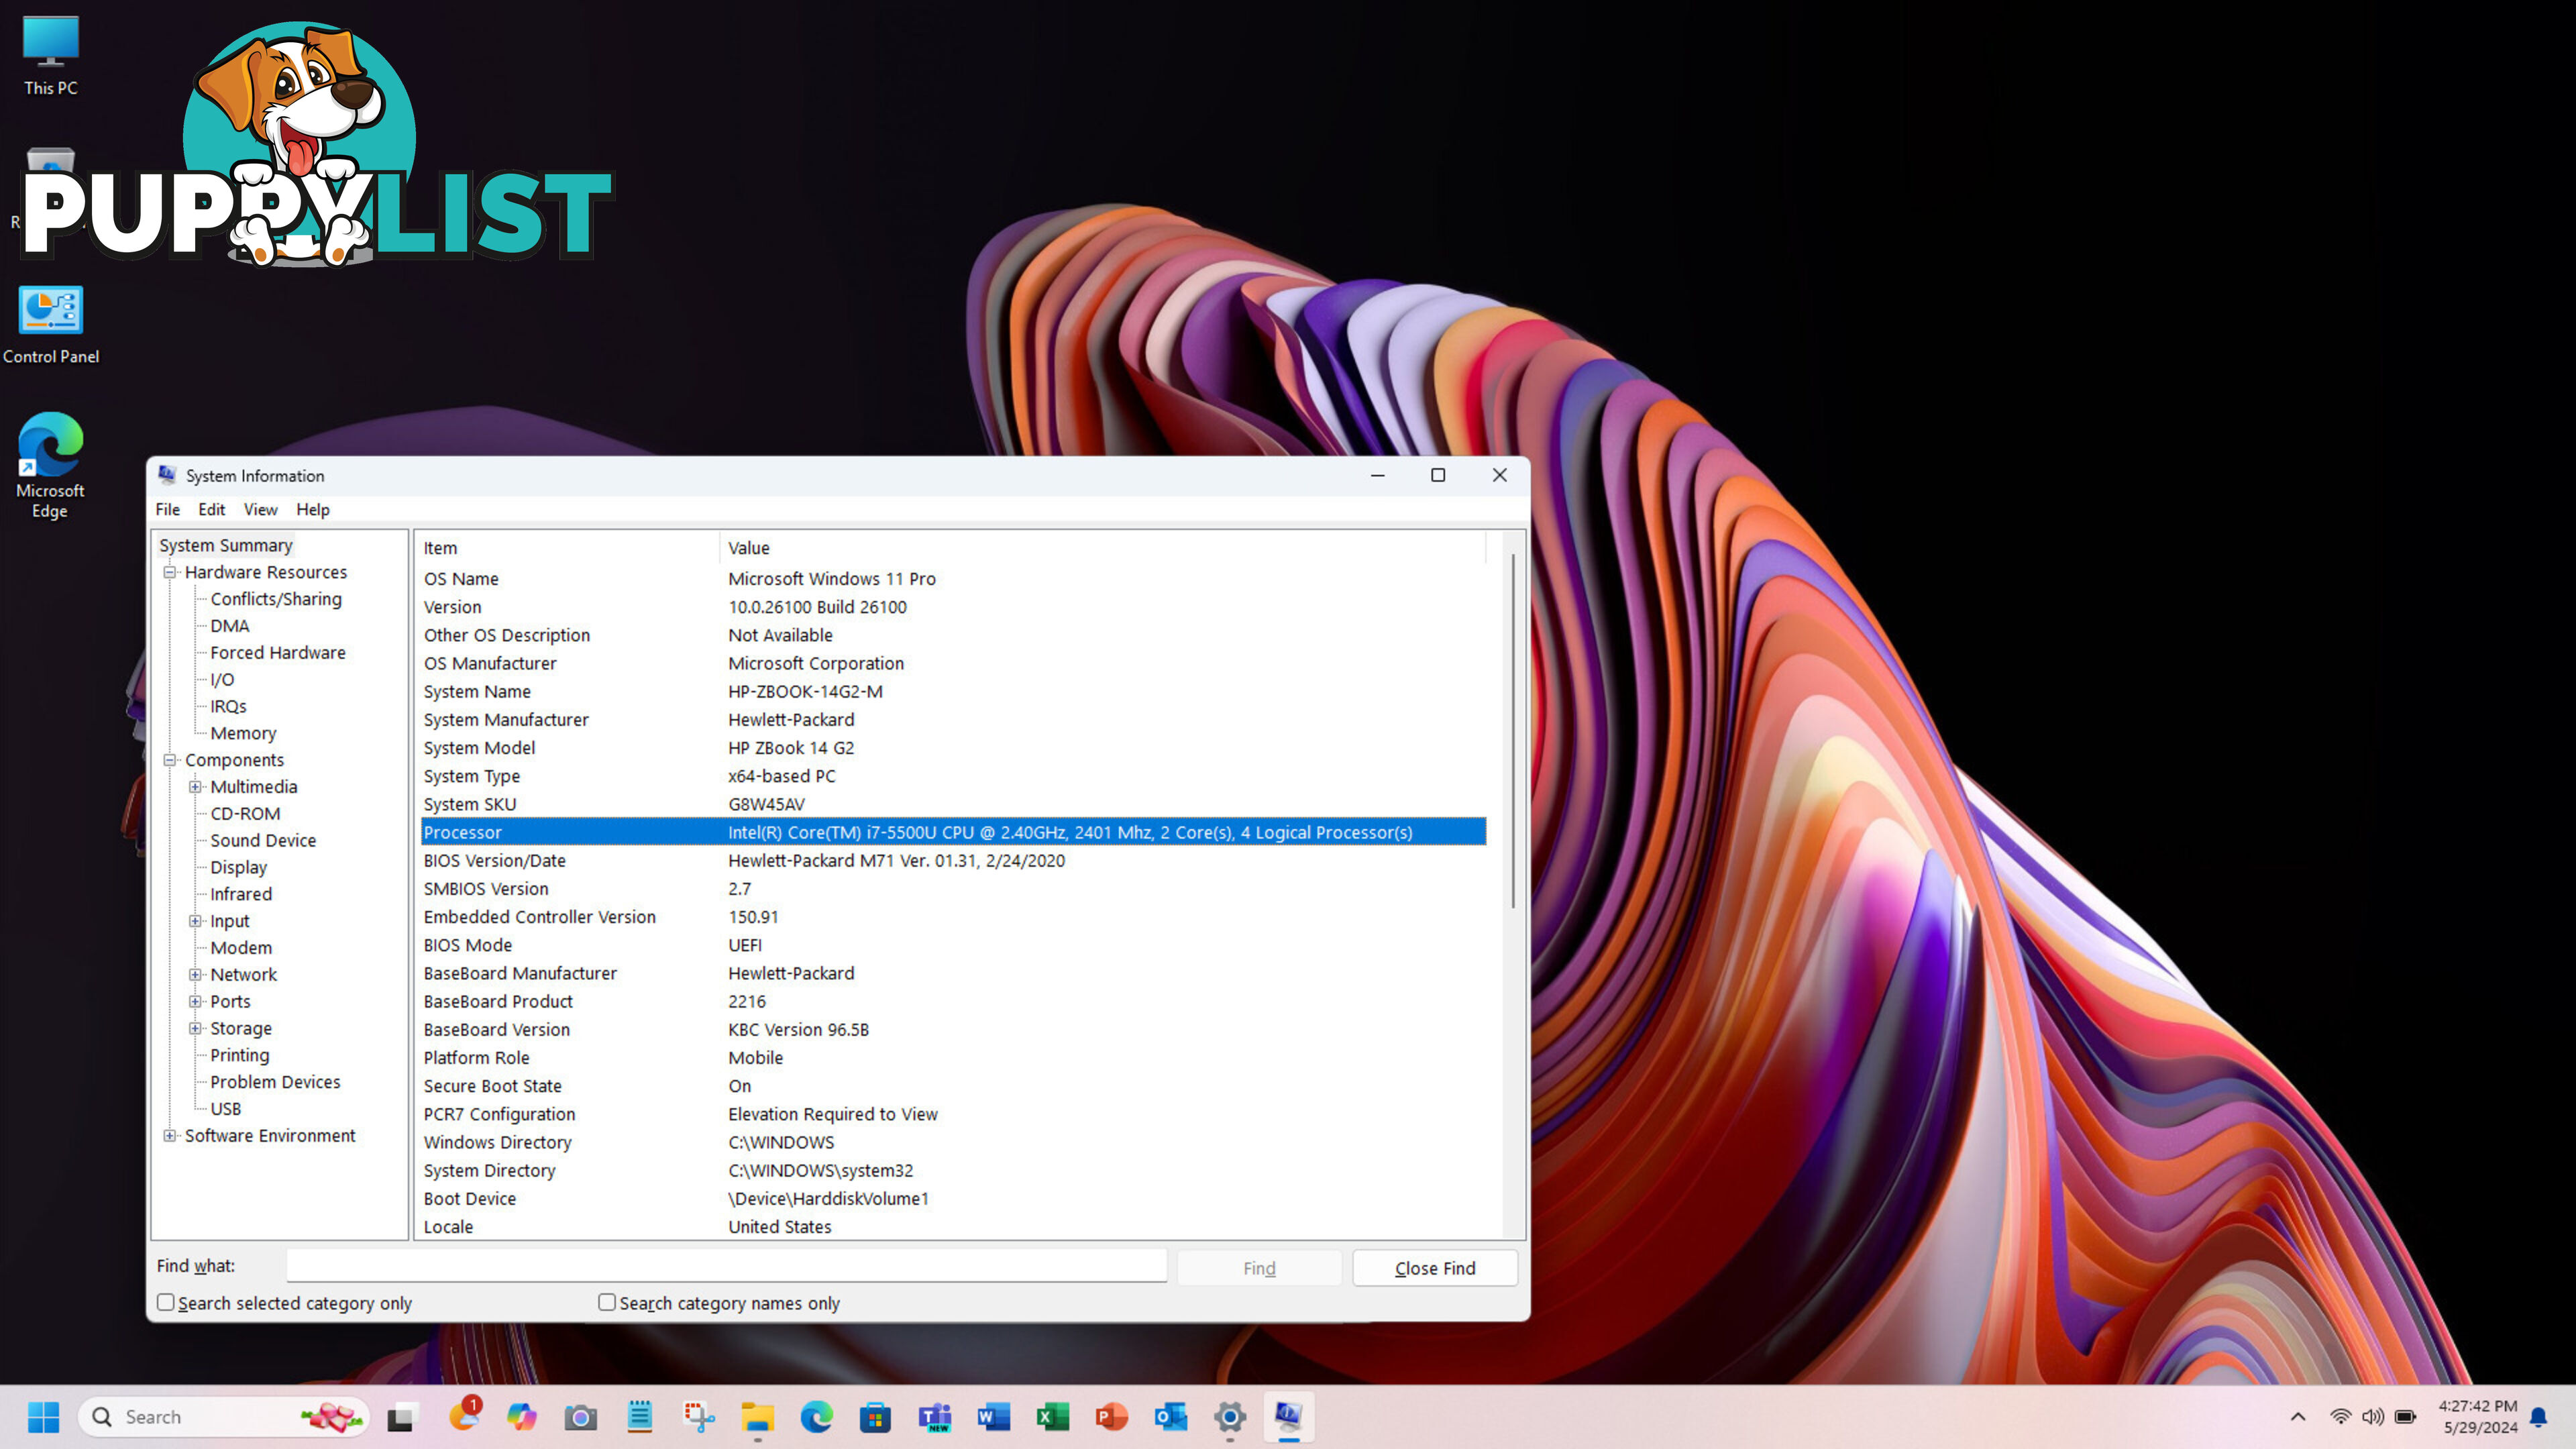Expand the Network tree node
This screenshot has width=2576, height=1449.
[x=196, y=974]
